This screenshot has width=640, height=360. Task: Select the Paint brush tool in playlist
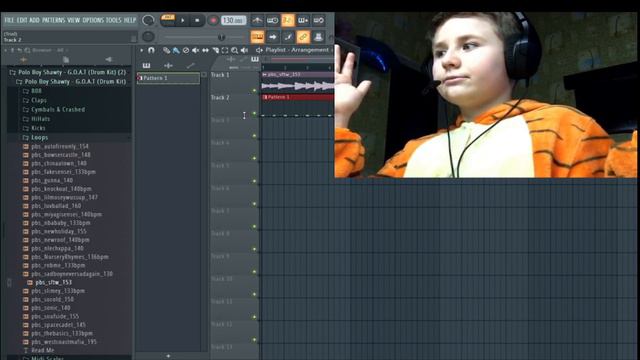pyautogui.click(x=176, y=50)
